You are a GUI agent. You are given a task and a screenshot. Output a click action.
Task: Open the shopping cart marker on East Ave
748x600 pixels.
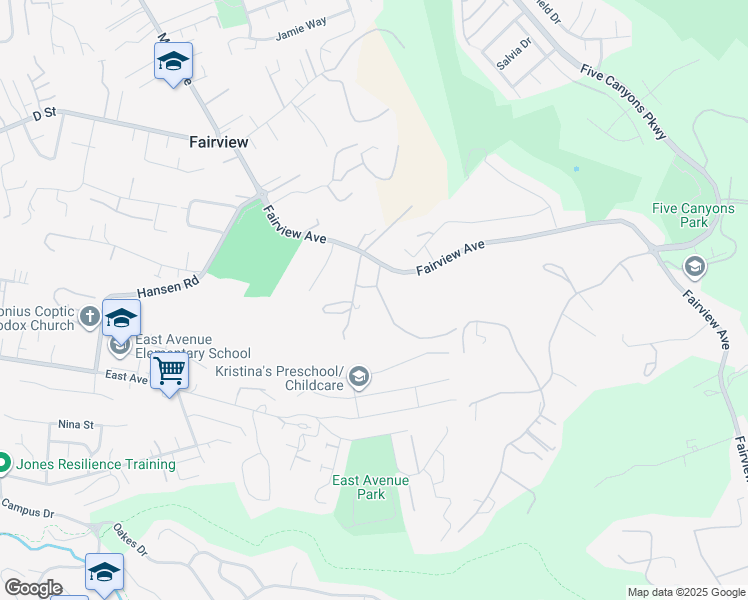tap(169, 372)
